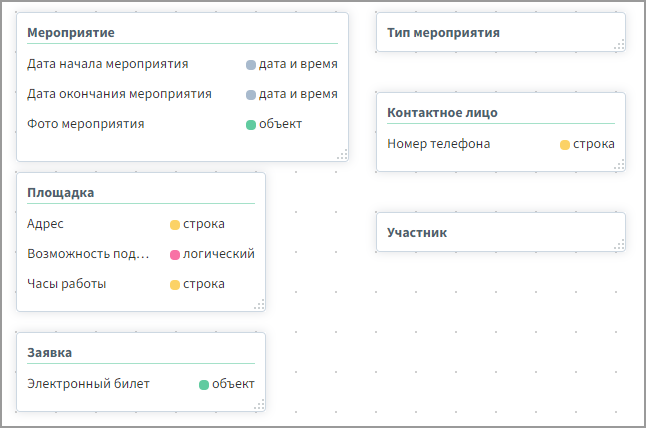Click the type dot next to Дата окончания мероприятия

click(x=251, y=95)
